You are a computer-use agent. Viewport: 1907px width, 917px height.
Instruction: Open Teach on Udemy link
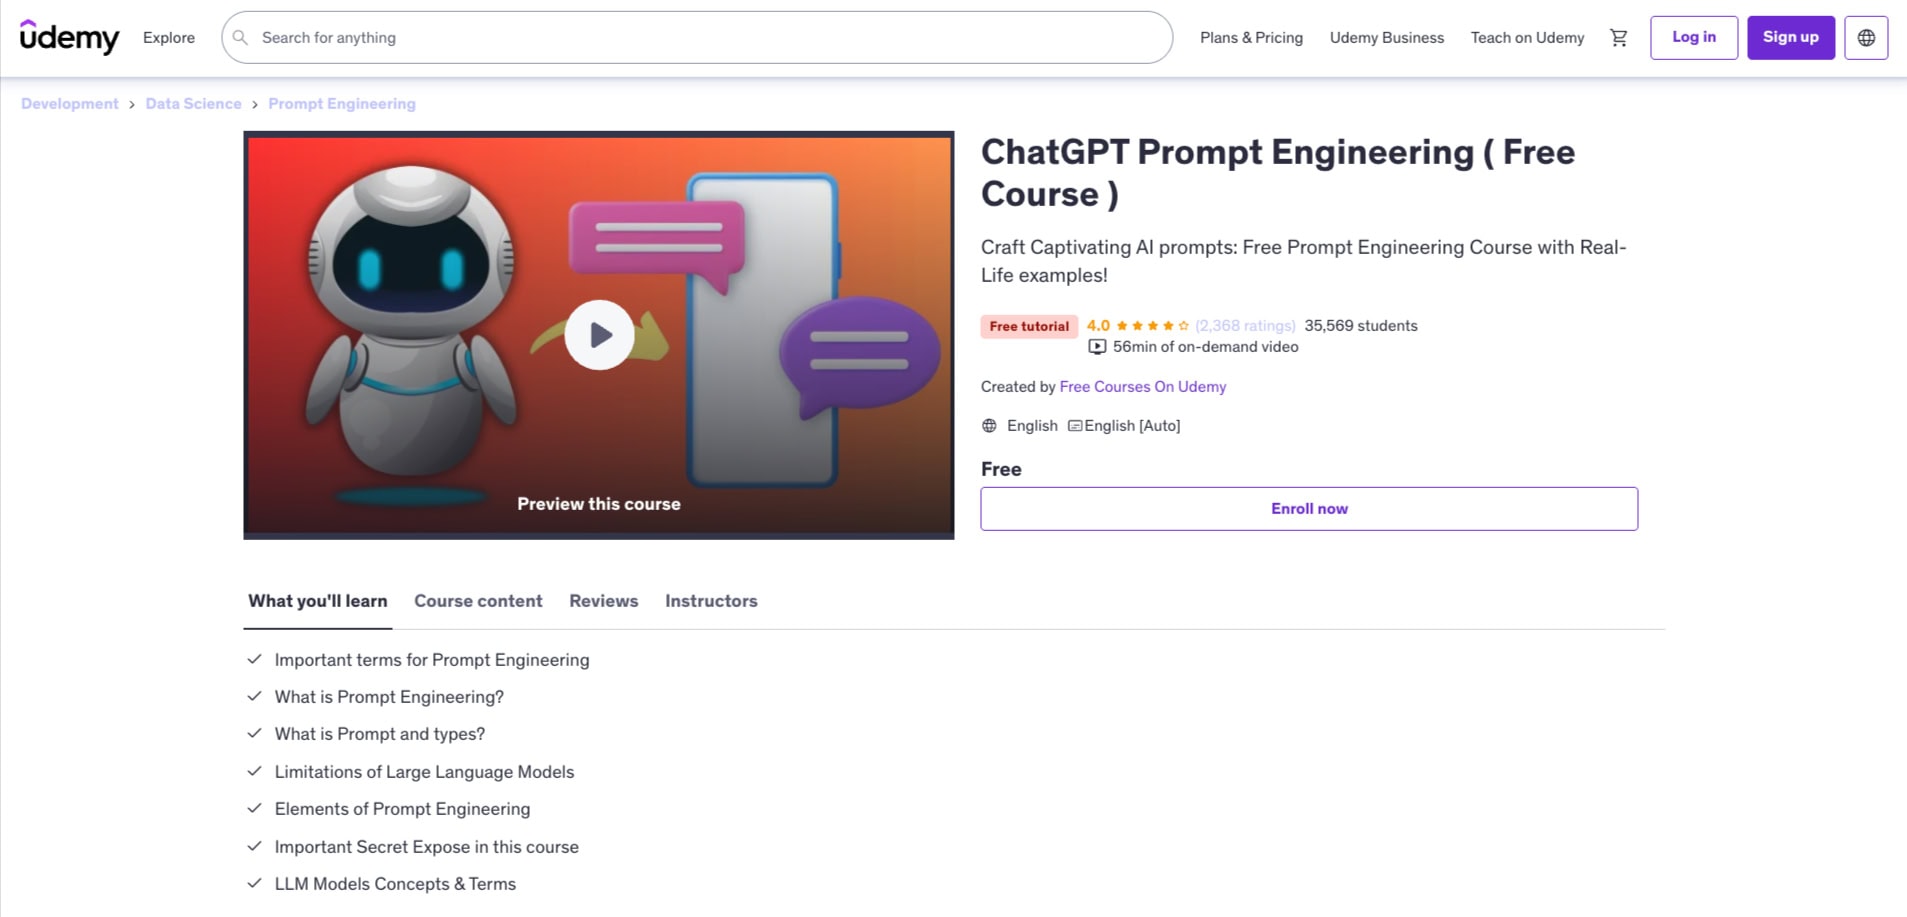(x=1527, y=38)
